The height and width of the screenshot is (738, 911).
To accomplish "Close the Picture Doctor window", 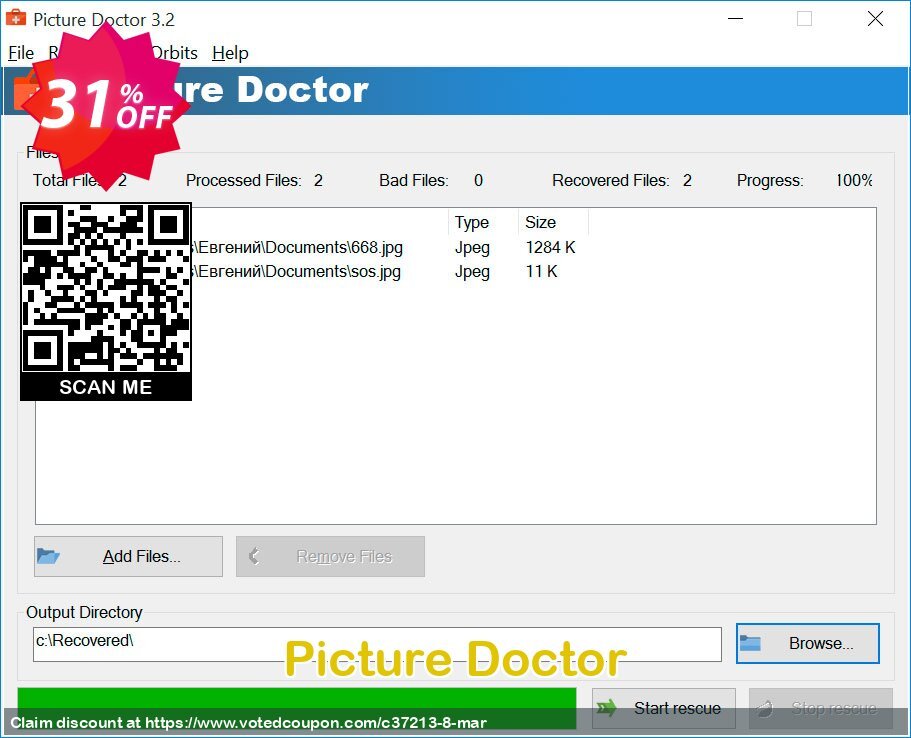I will tap(875, 19).
